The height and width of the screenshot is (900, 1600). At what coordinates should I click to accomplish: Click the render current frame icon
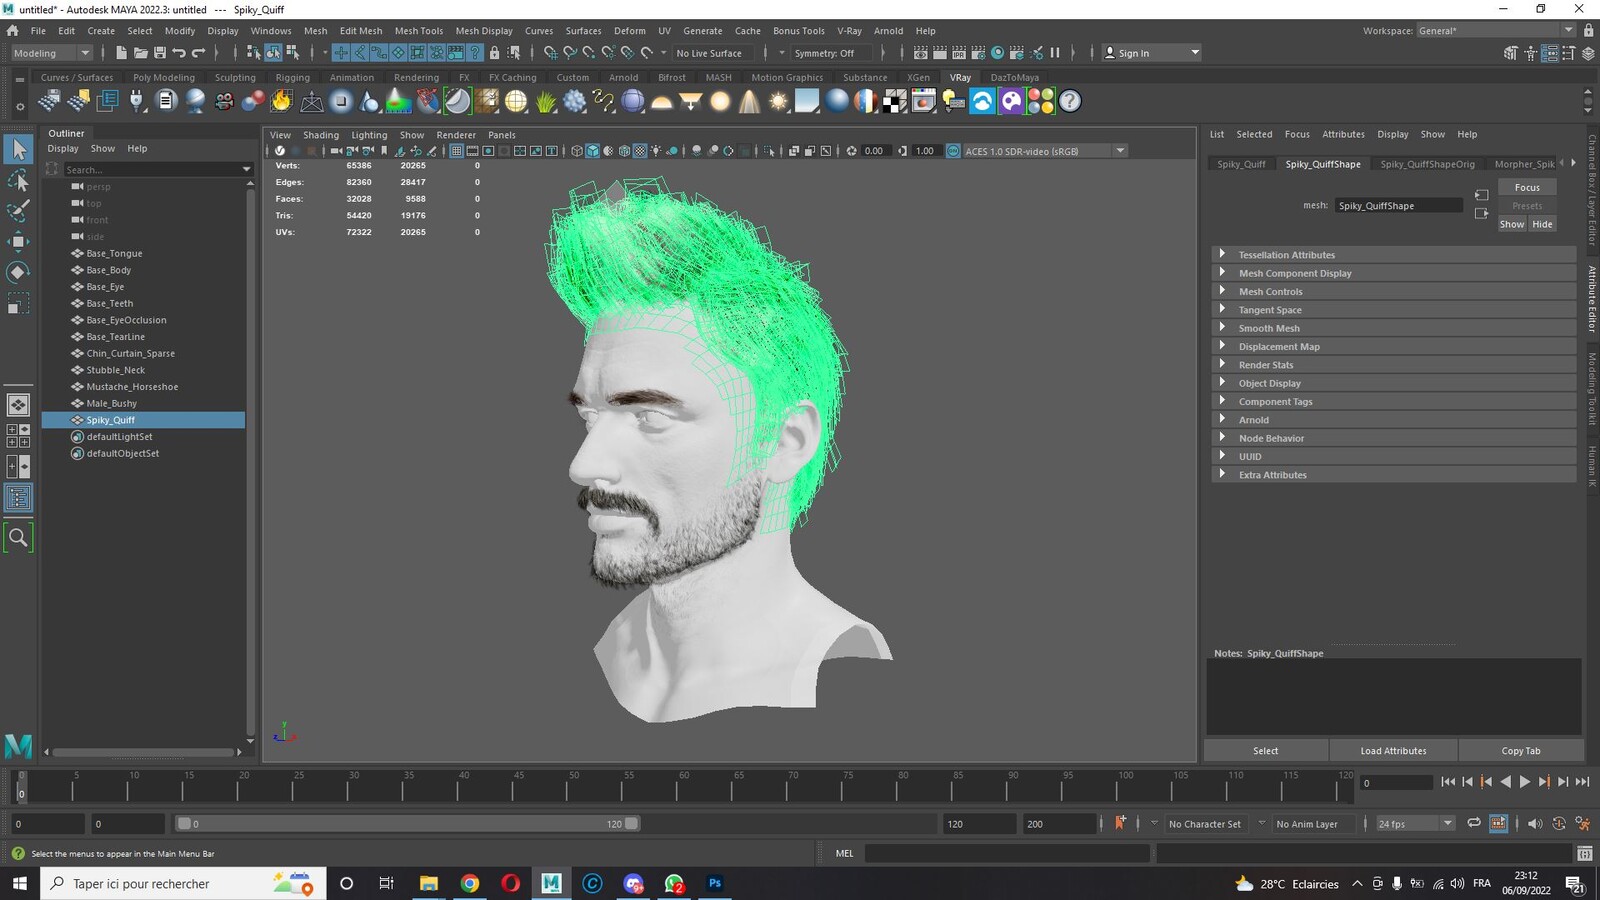tap(940, 53)
